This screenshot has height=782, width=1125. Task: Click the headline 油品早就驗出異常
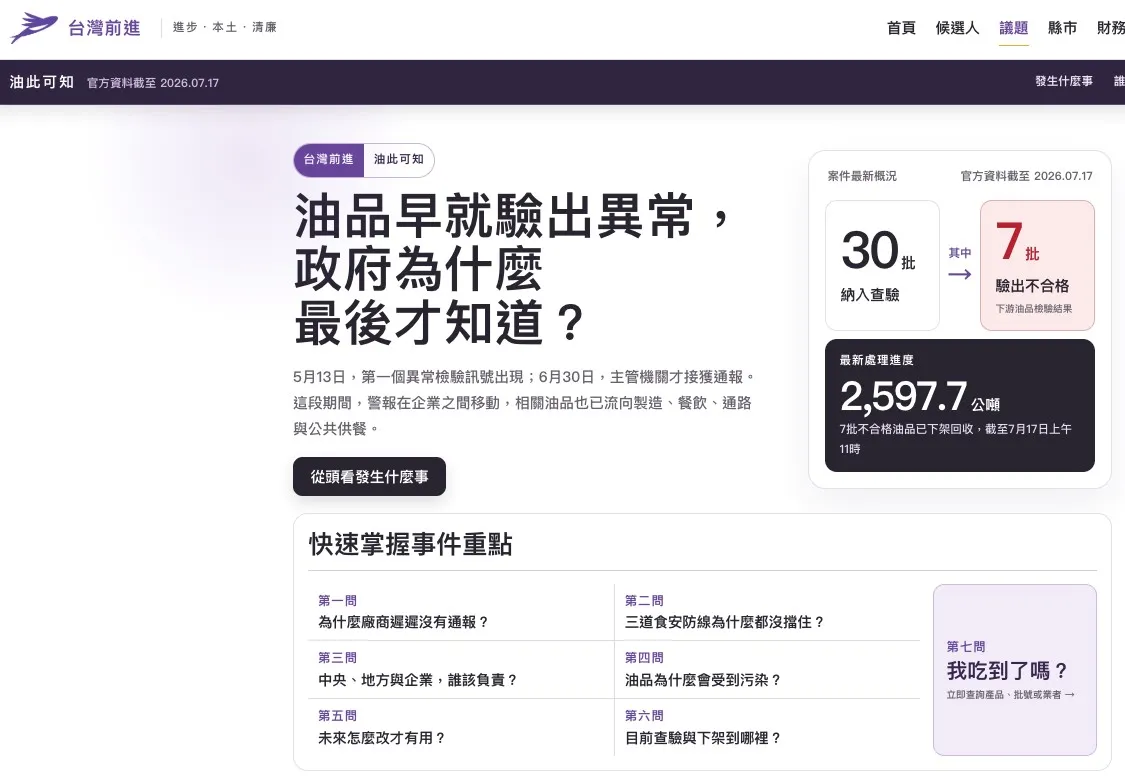click(510, 215)
